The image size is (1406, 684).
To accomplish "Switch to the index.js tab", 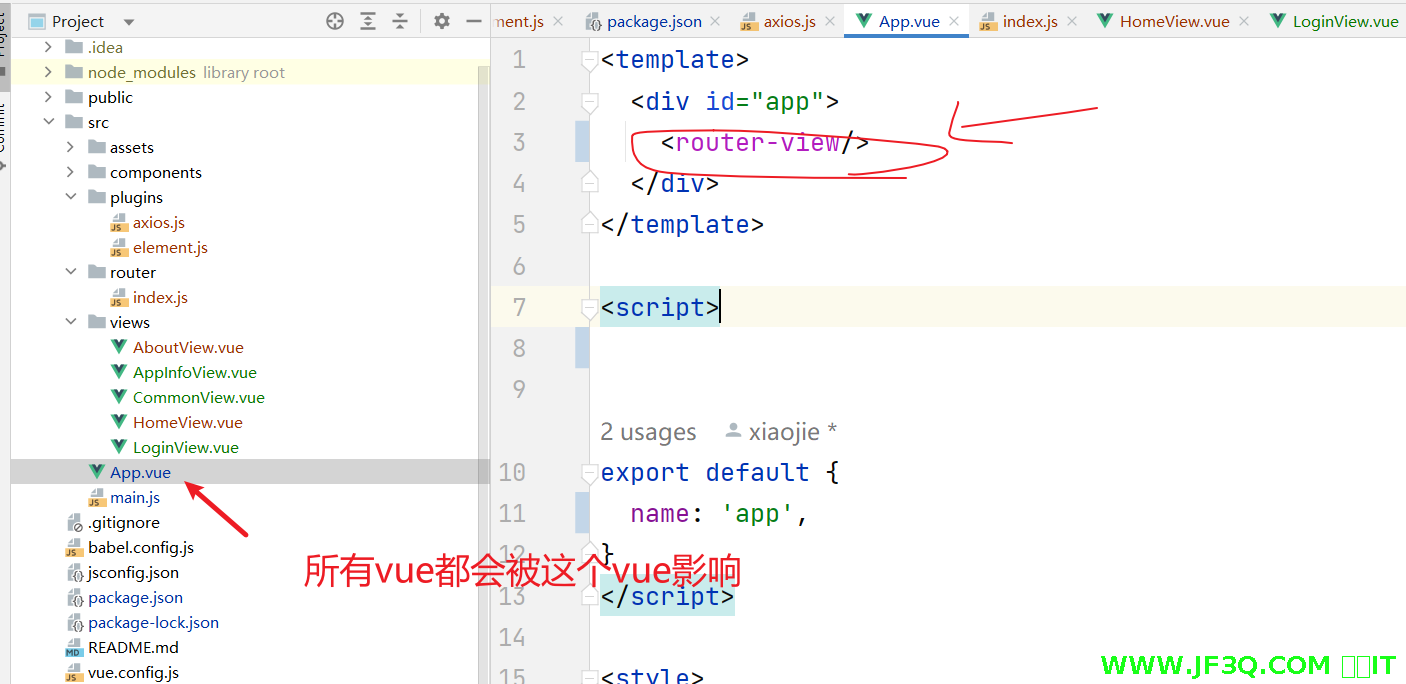I will pyautogui.click(x=1030, y=21).
